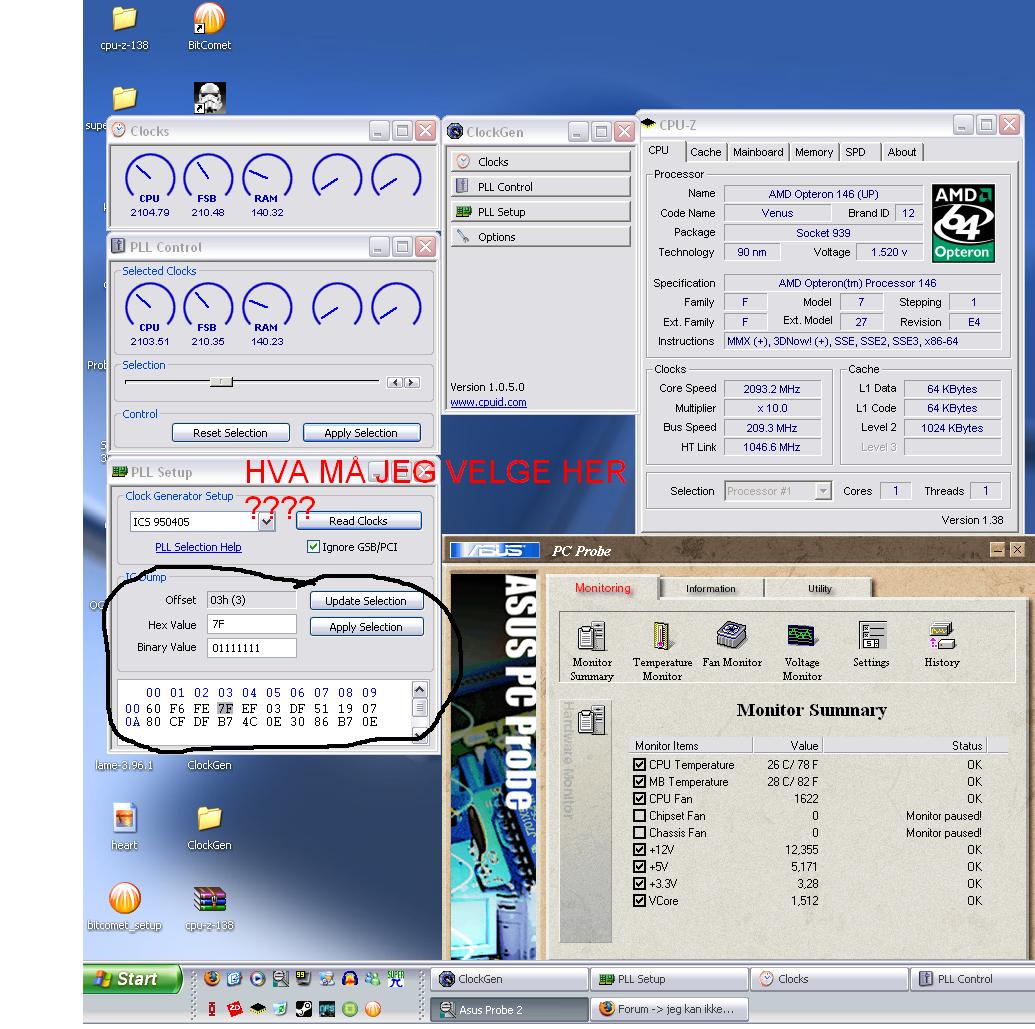Uncheck CPU Fan monitor item
This screenshot has width=1035, height=1029.
coord(639,799)
